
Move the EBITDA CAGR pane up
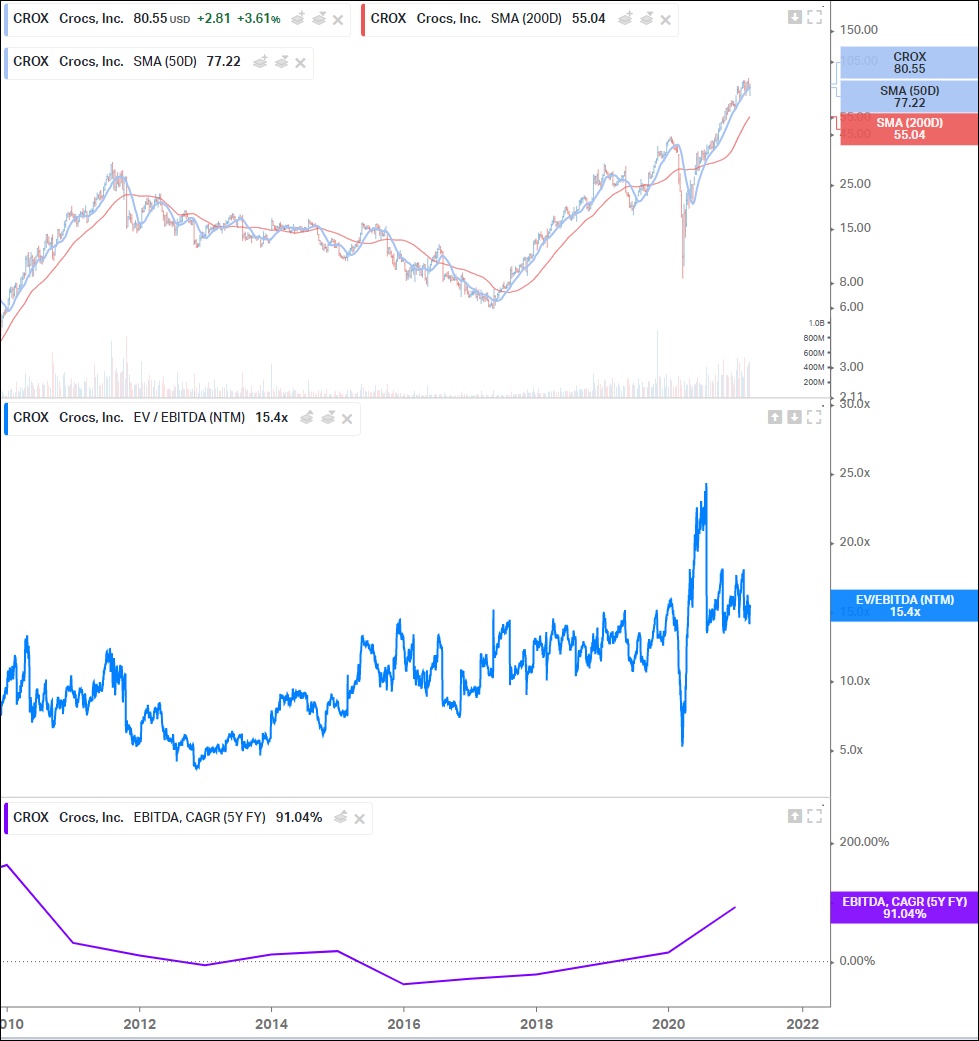pos(794,816)
